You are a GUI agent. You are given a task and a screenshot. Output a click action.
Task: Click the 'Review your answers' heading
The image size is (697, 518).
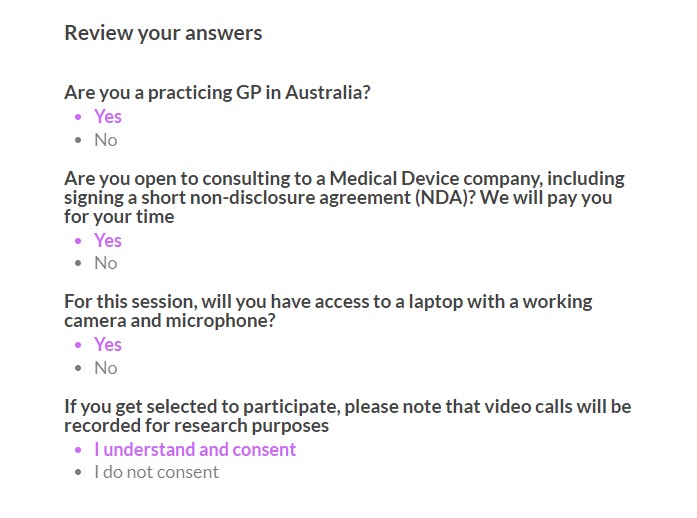163,33
